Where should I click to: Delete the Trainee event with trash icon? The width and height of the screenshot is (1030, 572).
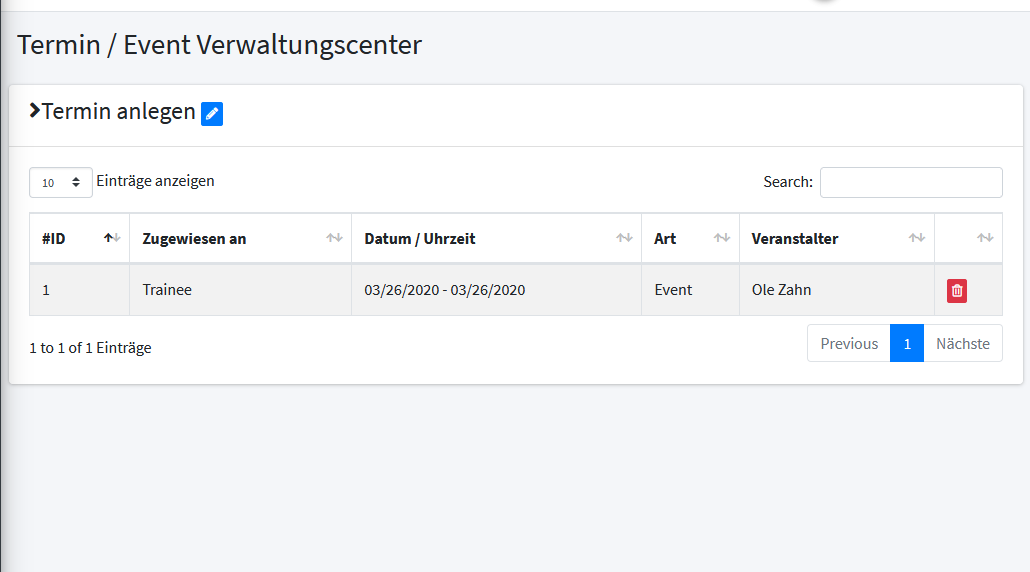point(956,290)
